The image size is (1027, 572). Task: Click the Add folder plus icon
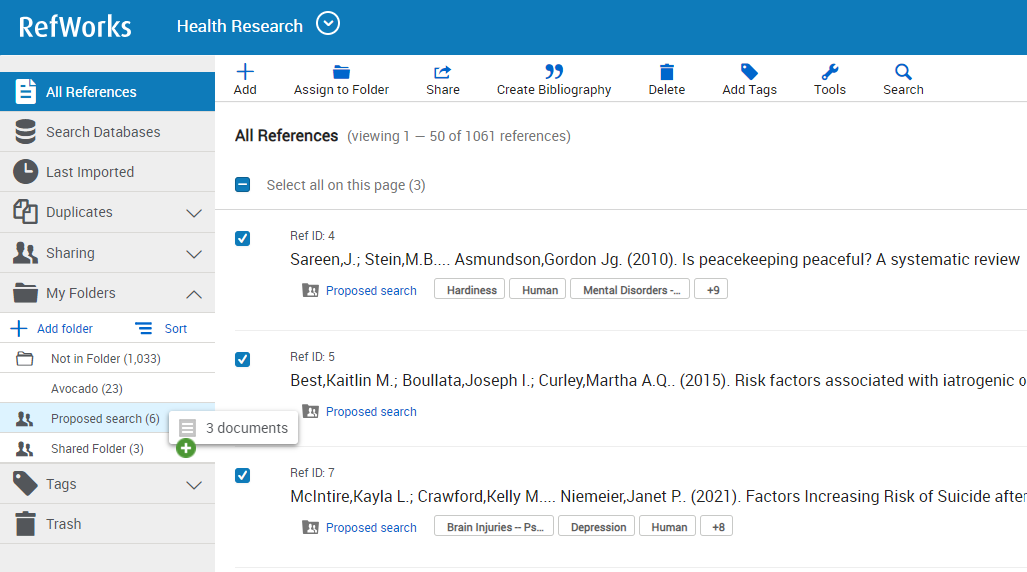point(19,328)
